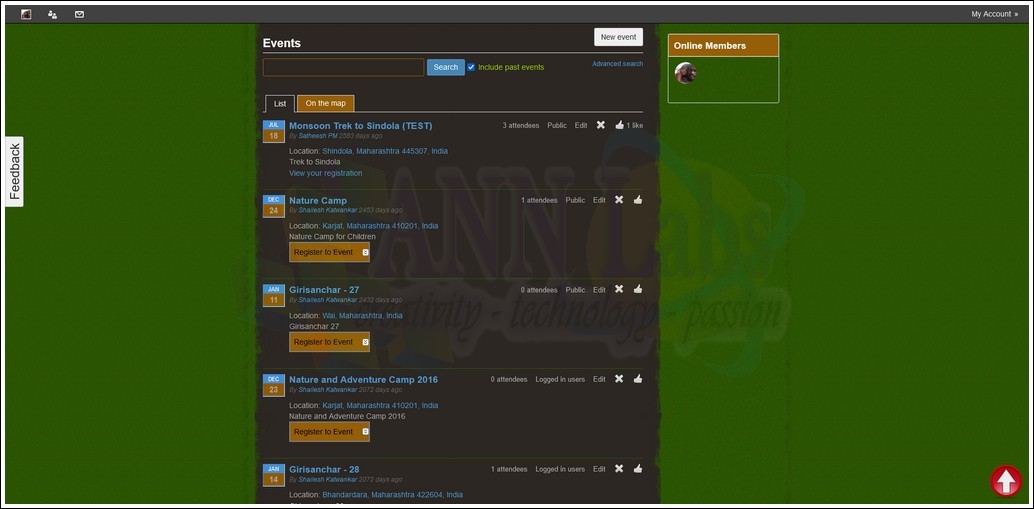Click the delete X for Girisanchar - 27
The height and width of the screenshot is (509, 1034).
[x=619, y=289]
